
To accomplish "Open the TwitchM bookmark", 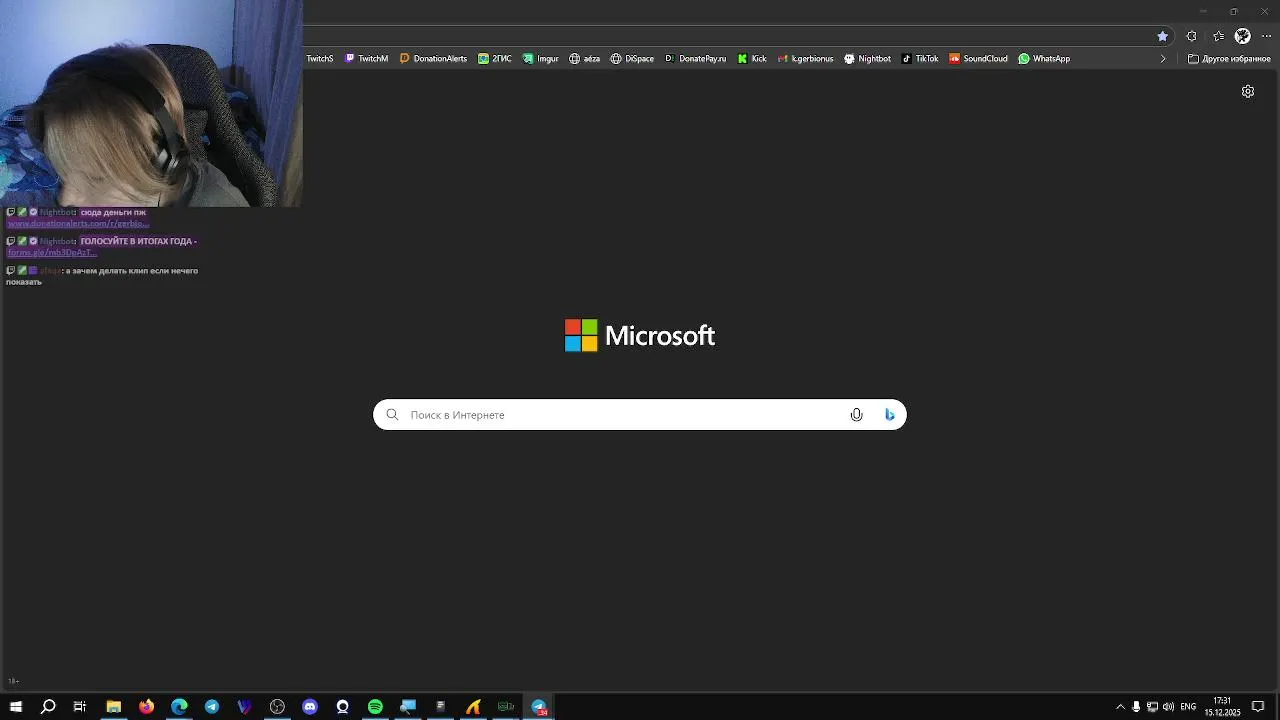I will click(x=366, y=59).
